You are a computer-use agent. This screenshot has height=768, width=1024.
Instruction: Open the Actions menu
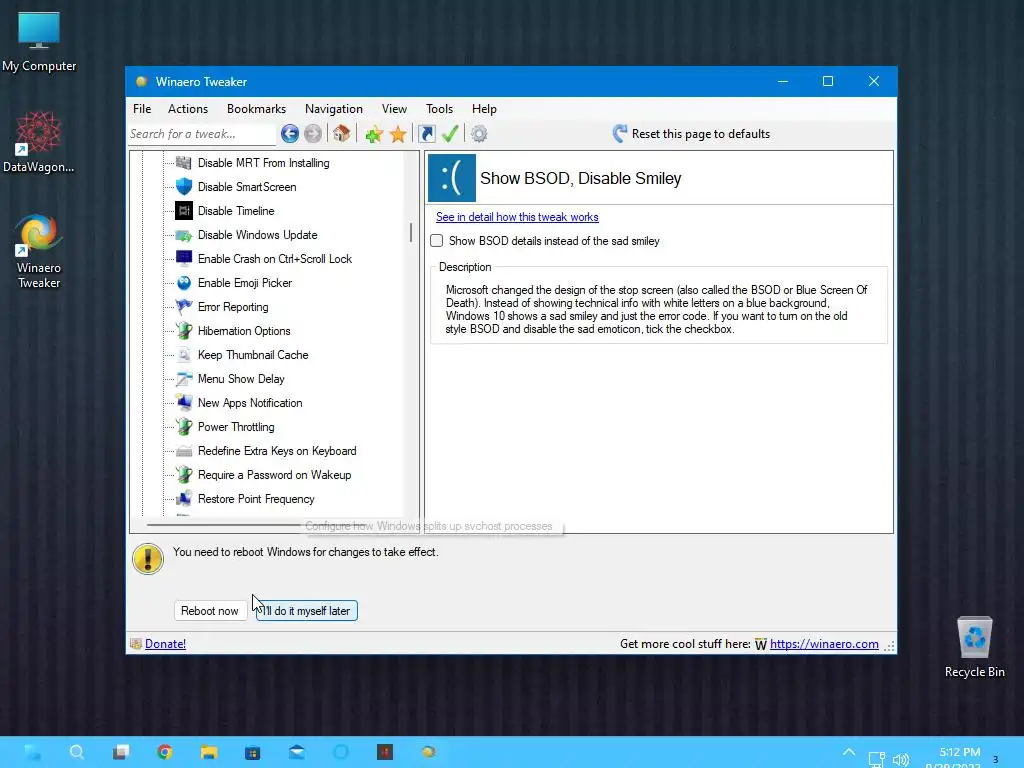pyautogui.click(x=188, y=109)
